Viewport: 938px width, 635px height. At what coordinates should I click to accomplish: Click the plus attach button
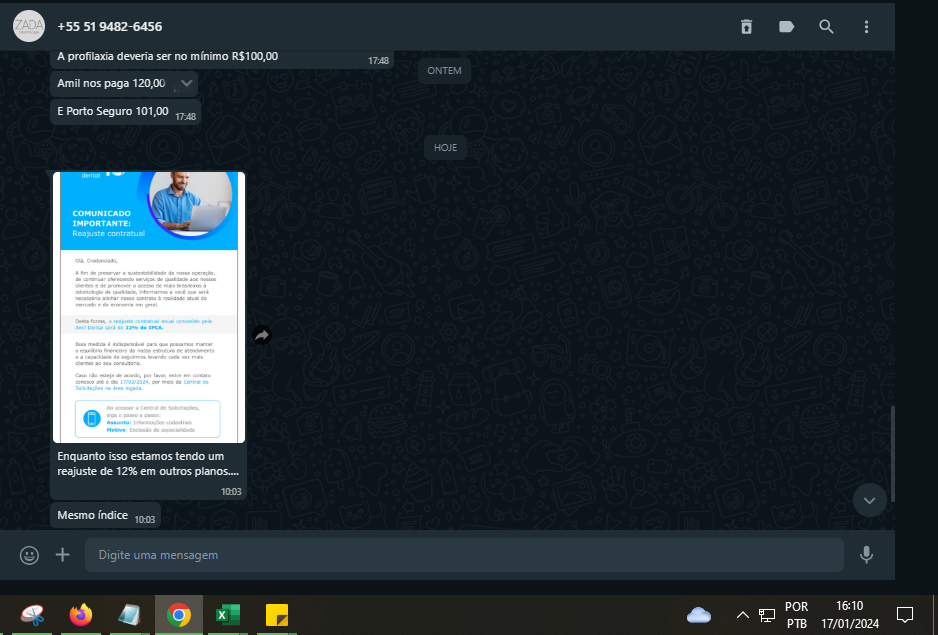point(63,554)
